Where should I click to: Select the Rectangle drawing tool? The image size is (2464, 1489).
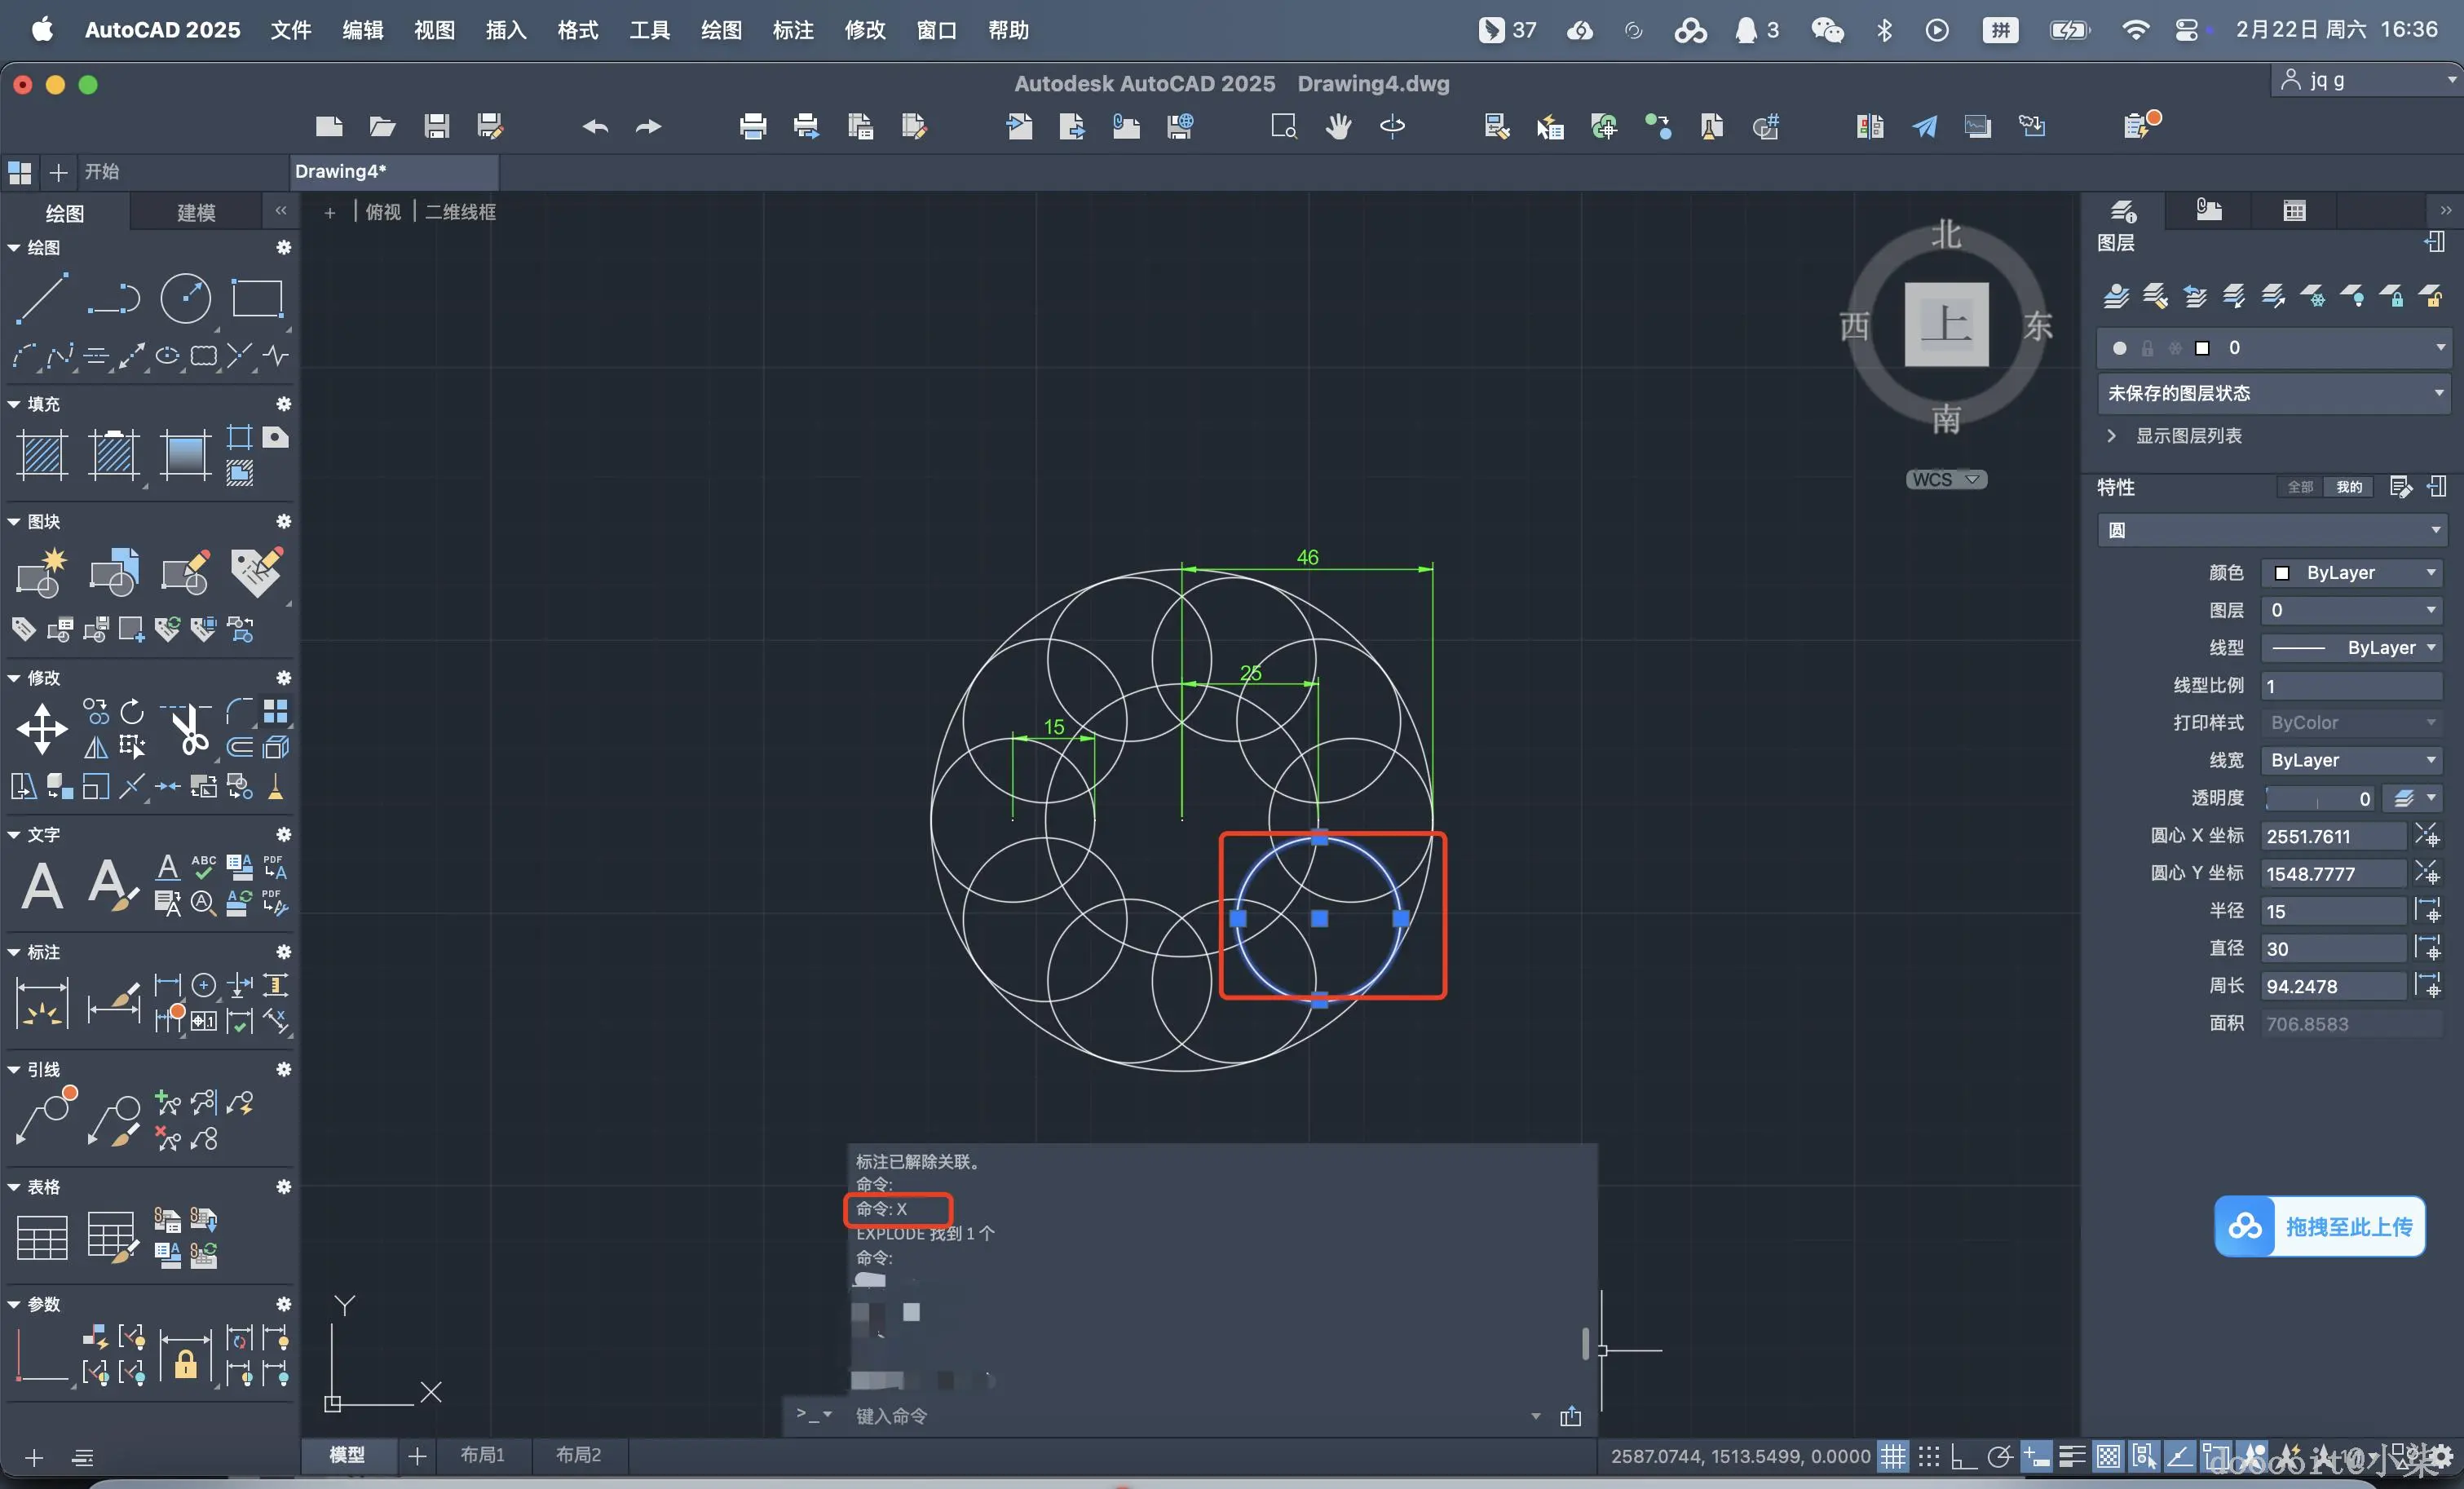257,298
